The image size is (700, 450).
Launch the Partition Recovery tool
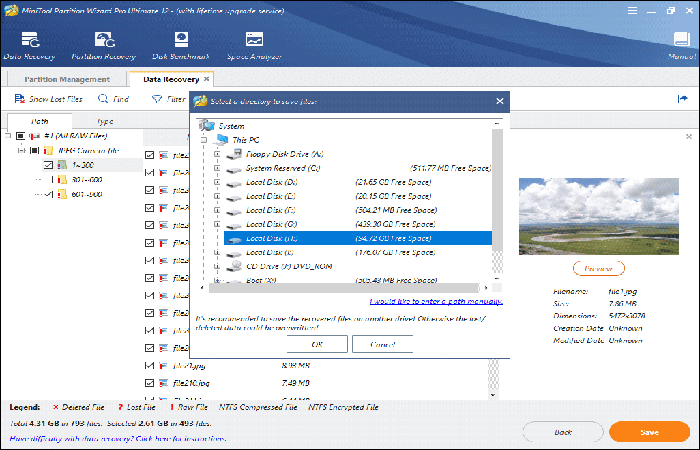point(104,46)
